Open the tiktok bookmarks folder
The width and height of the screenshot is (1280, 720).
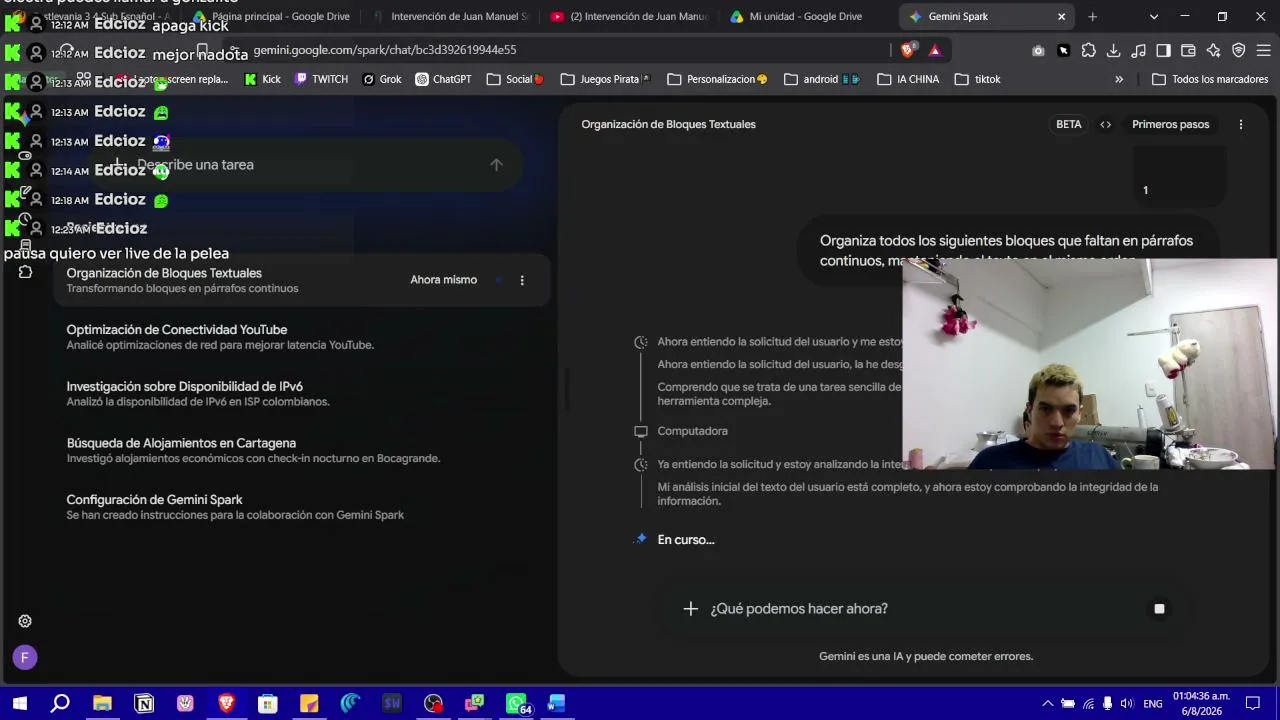(977, 80)
